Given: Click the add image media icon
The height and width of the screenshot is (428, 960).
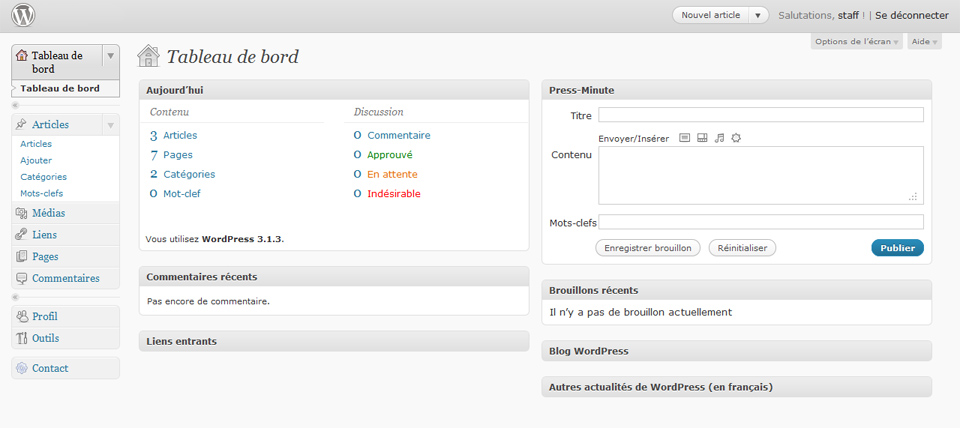Looking at the screenshot, I should point(685,138).
